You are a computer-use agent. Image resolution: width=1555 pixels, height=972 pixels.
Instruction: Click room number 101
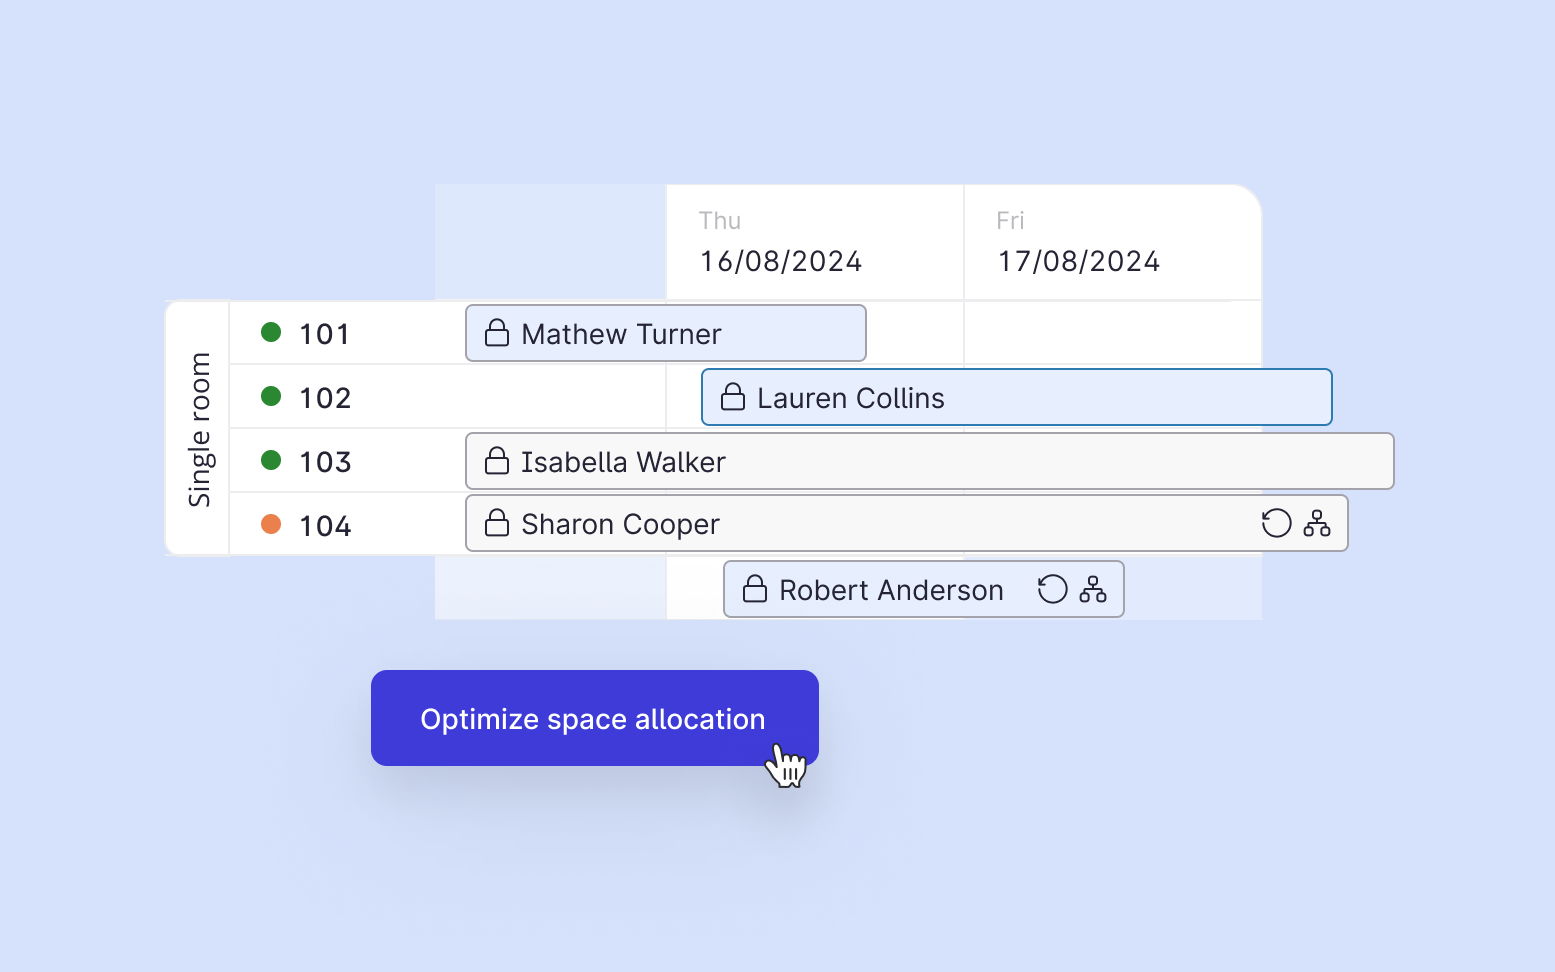coord(325,334)
